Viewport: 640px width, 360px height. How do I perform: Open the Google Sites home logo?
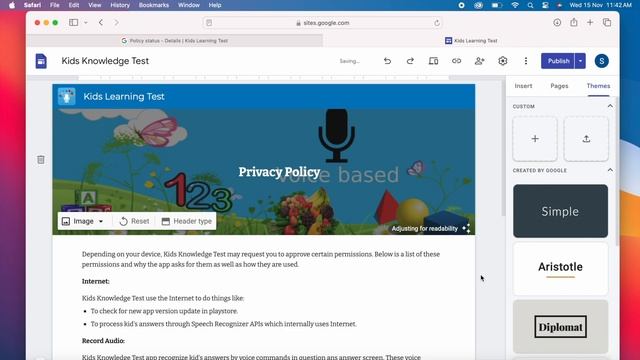[41, 61]
